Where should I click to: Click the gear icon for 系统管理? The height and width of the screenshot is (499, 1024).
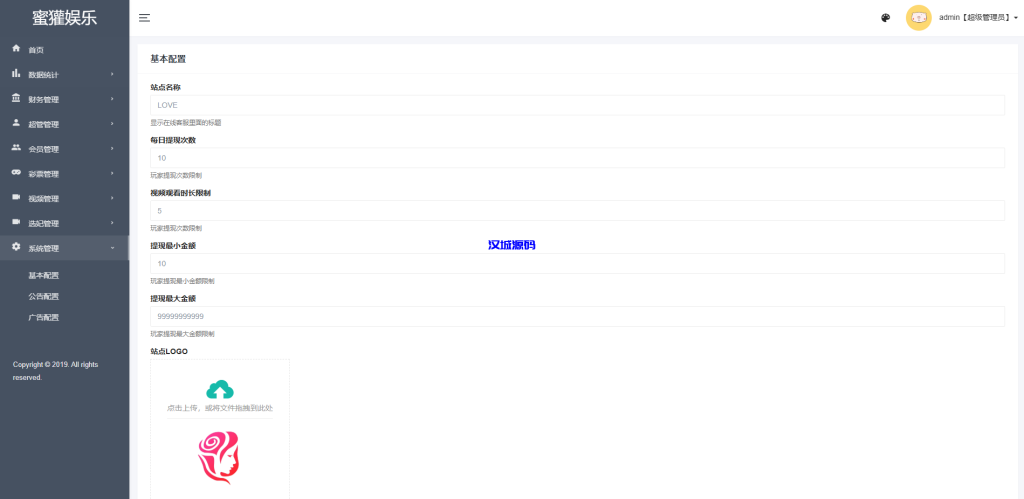point(16,247)
